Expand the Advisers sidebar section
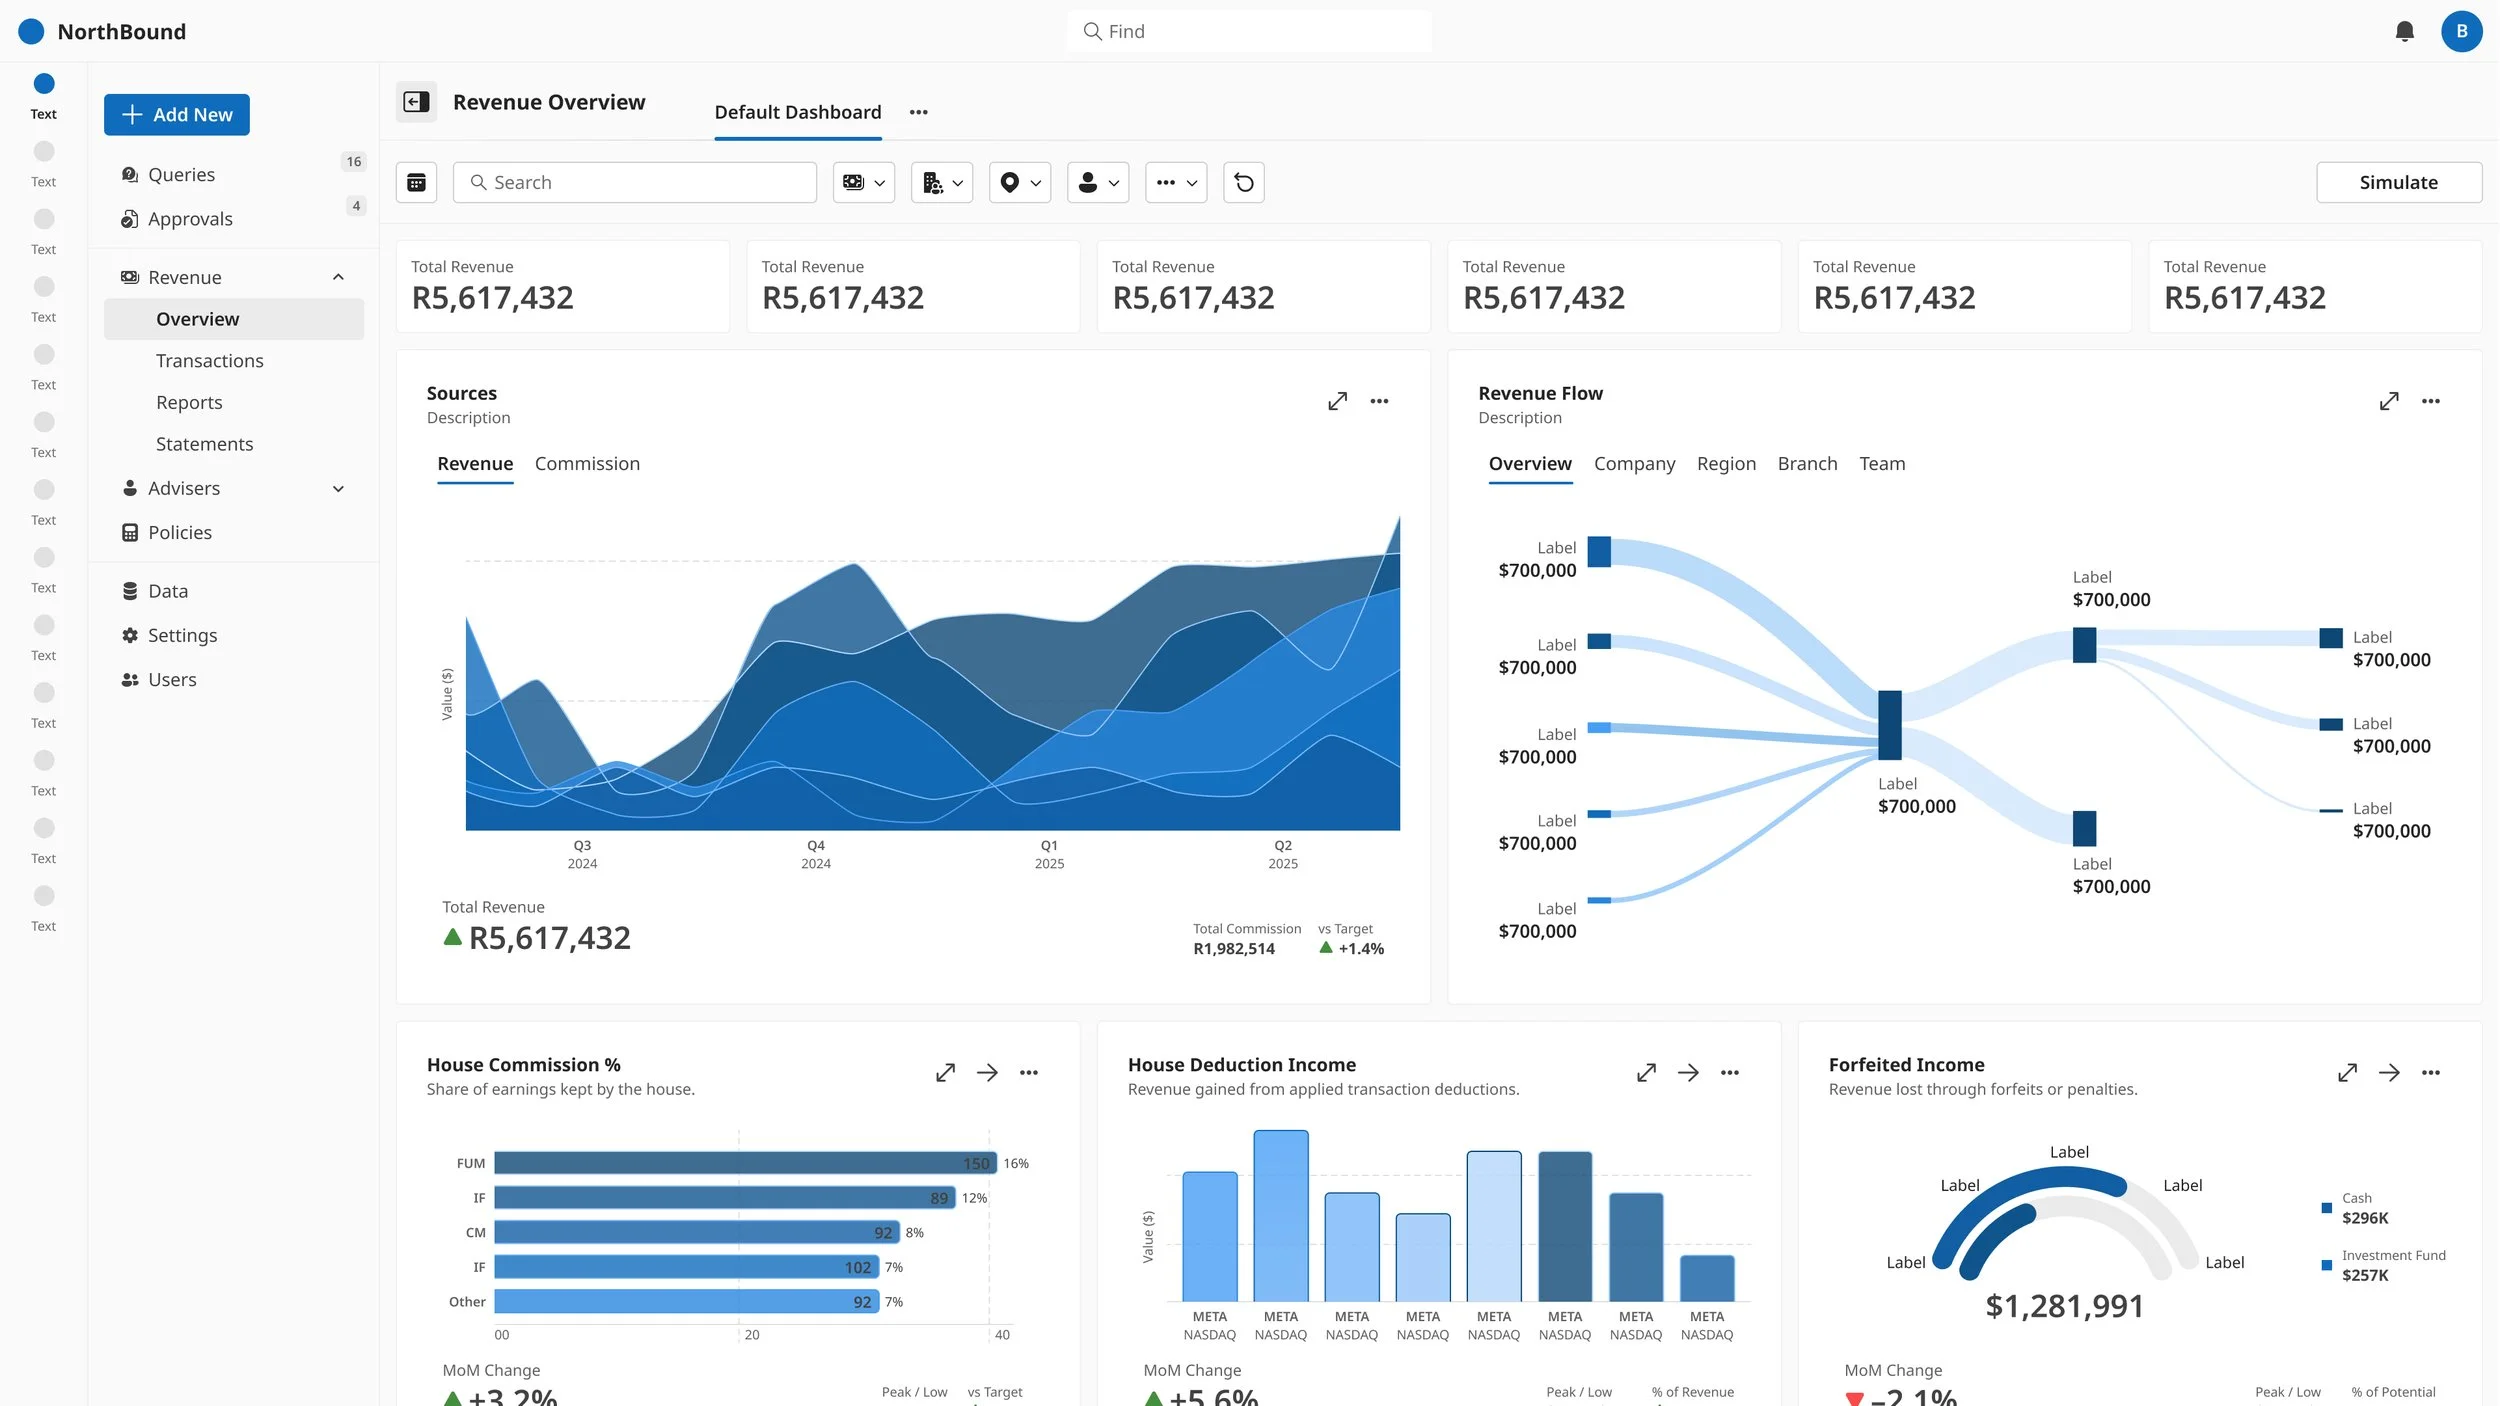Screen dimensions: 2500x1406 click(x=338, y=488)
